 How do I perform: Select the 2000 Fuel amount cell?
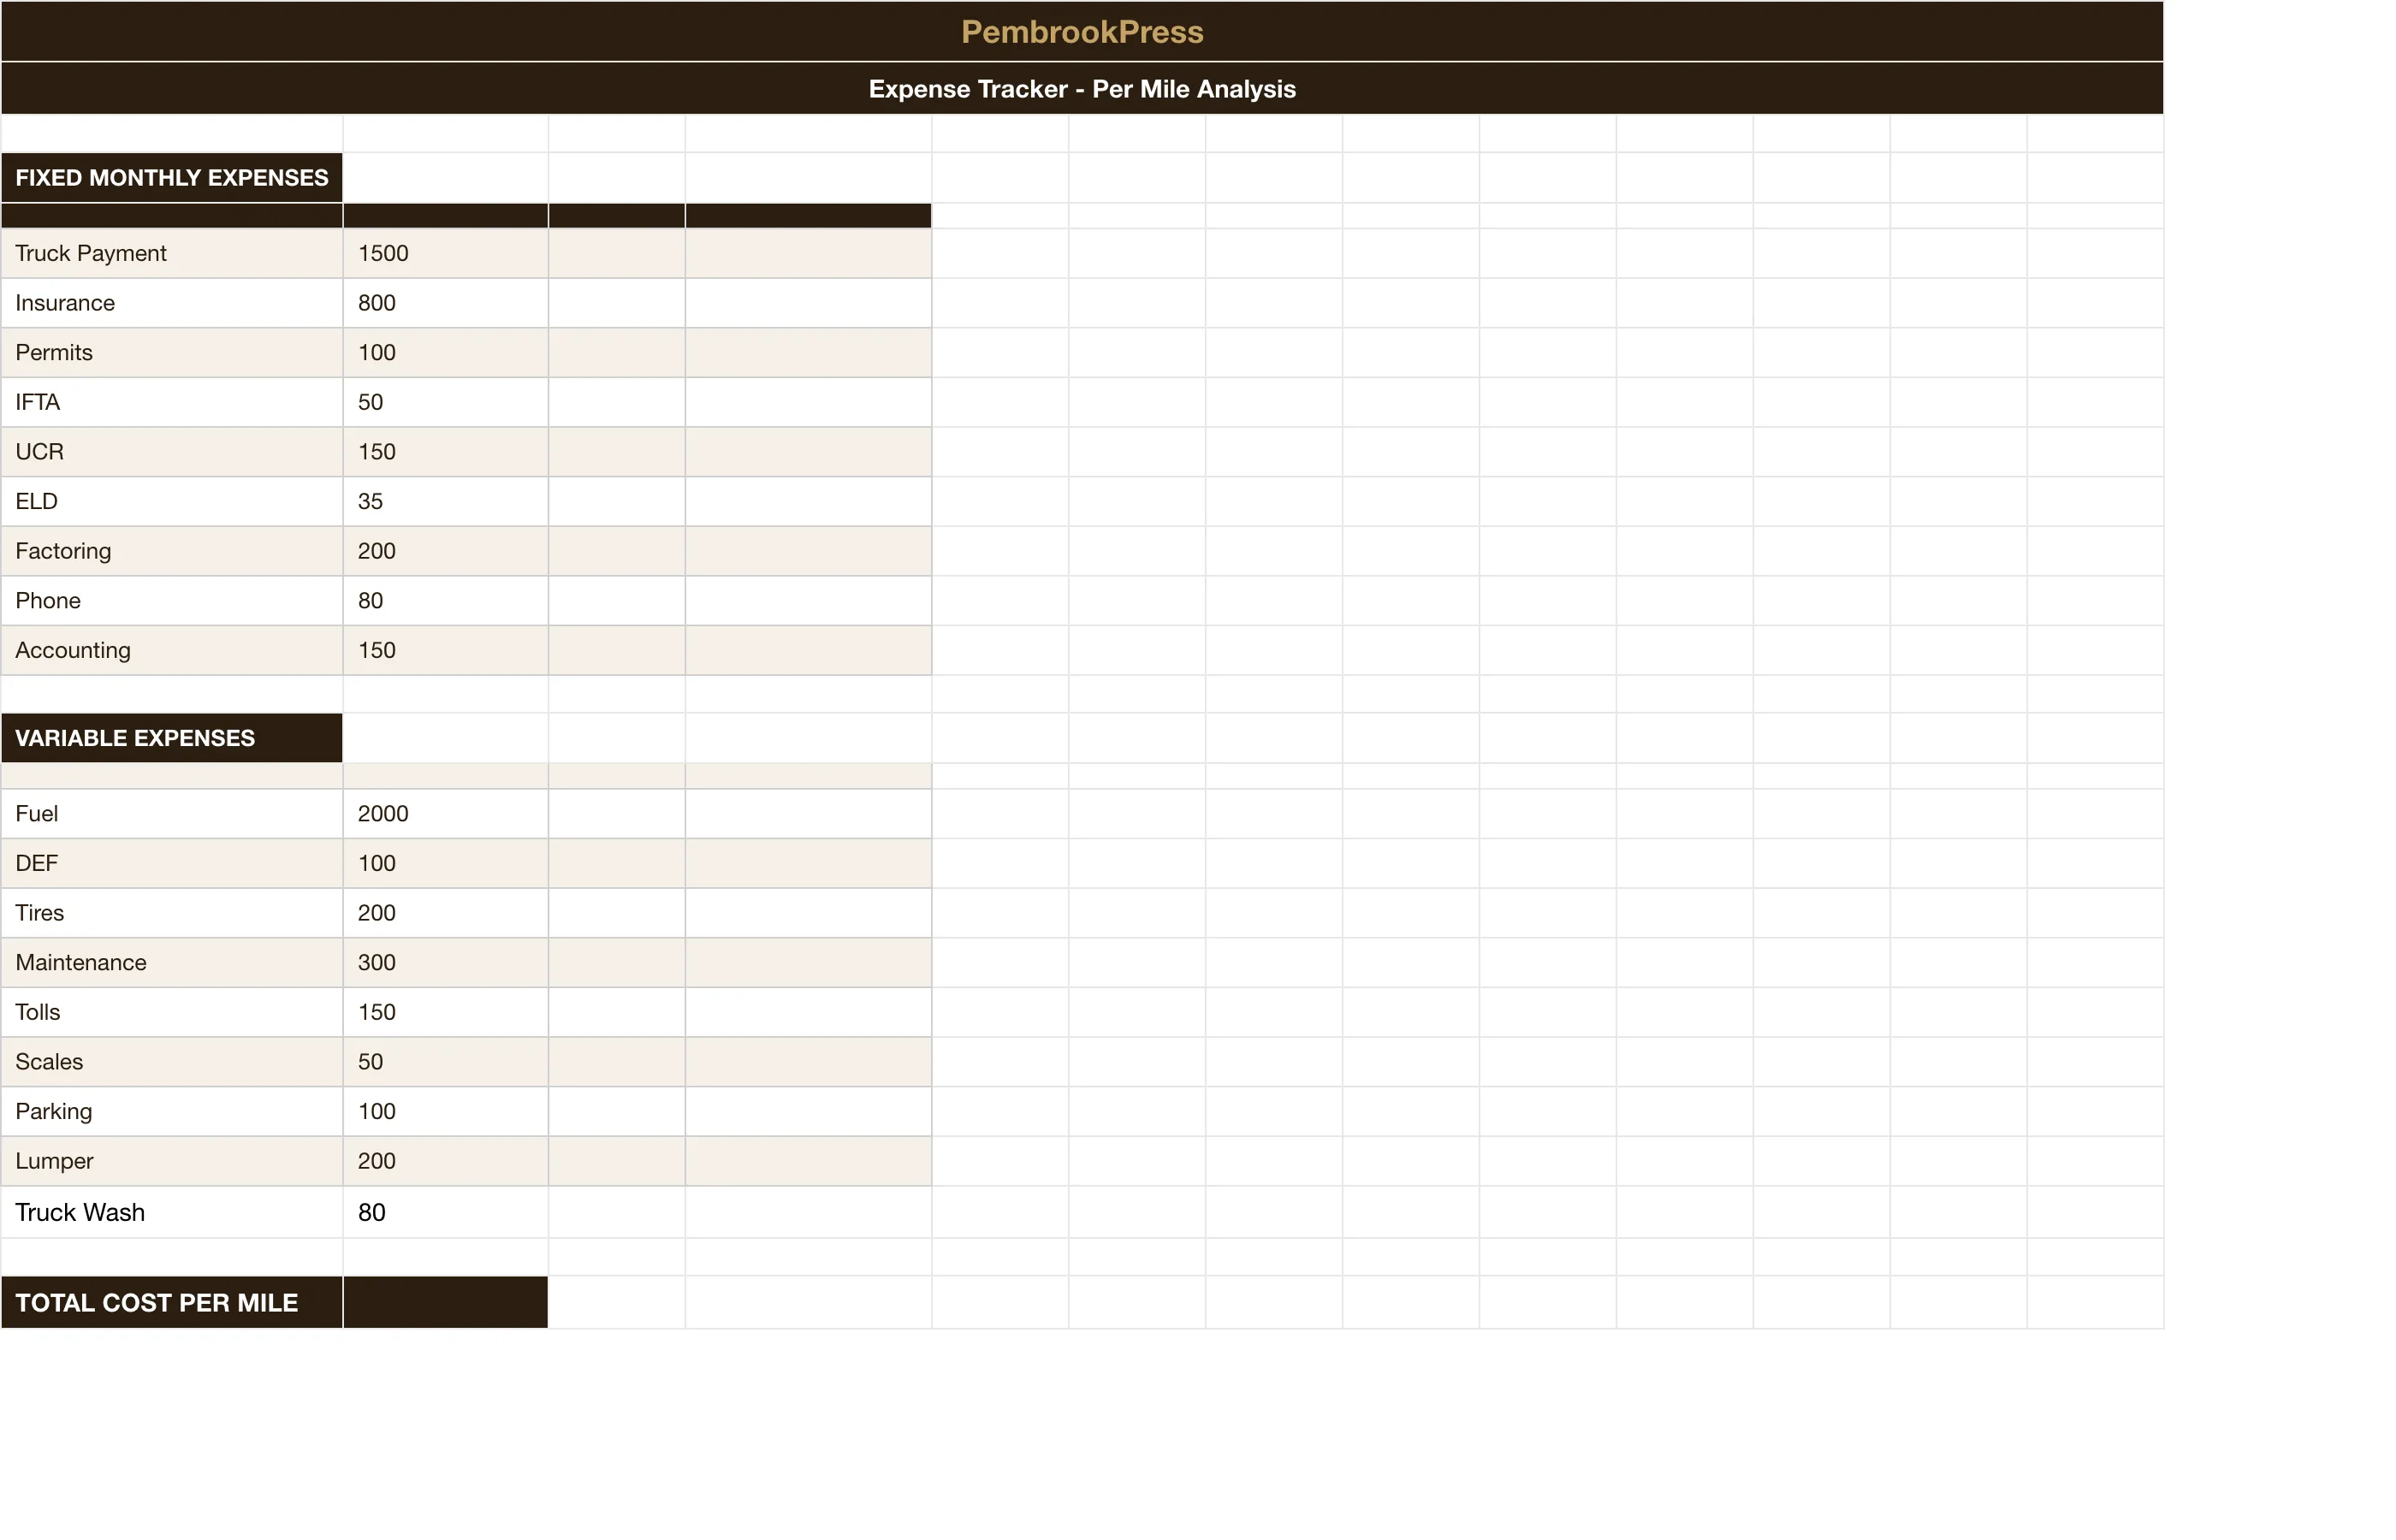446,814
